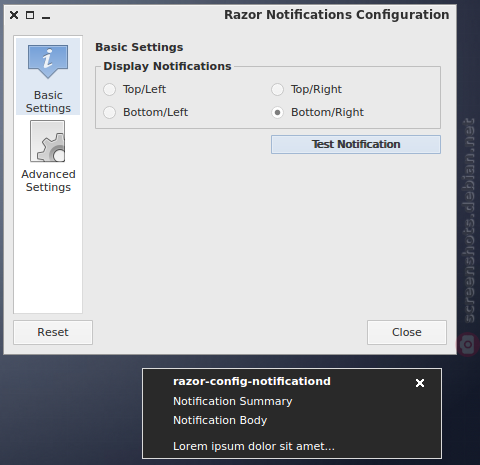Screen dimensions: 480x465
Task: Select the Top/Left radio button
Action: pyautogui.click(x=110, y=89)
